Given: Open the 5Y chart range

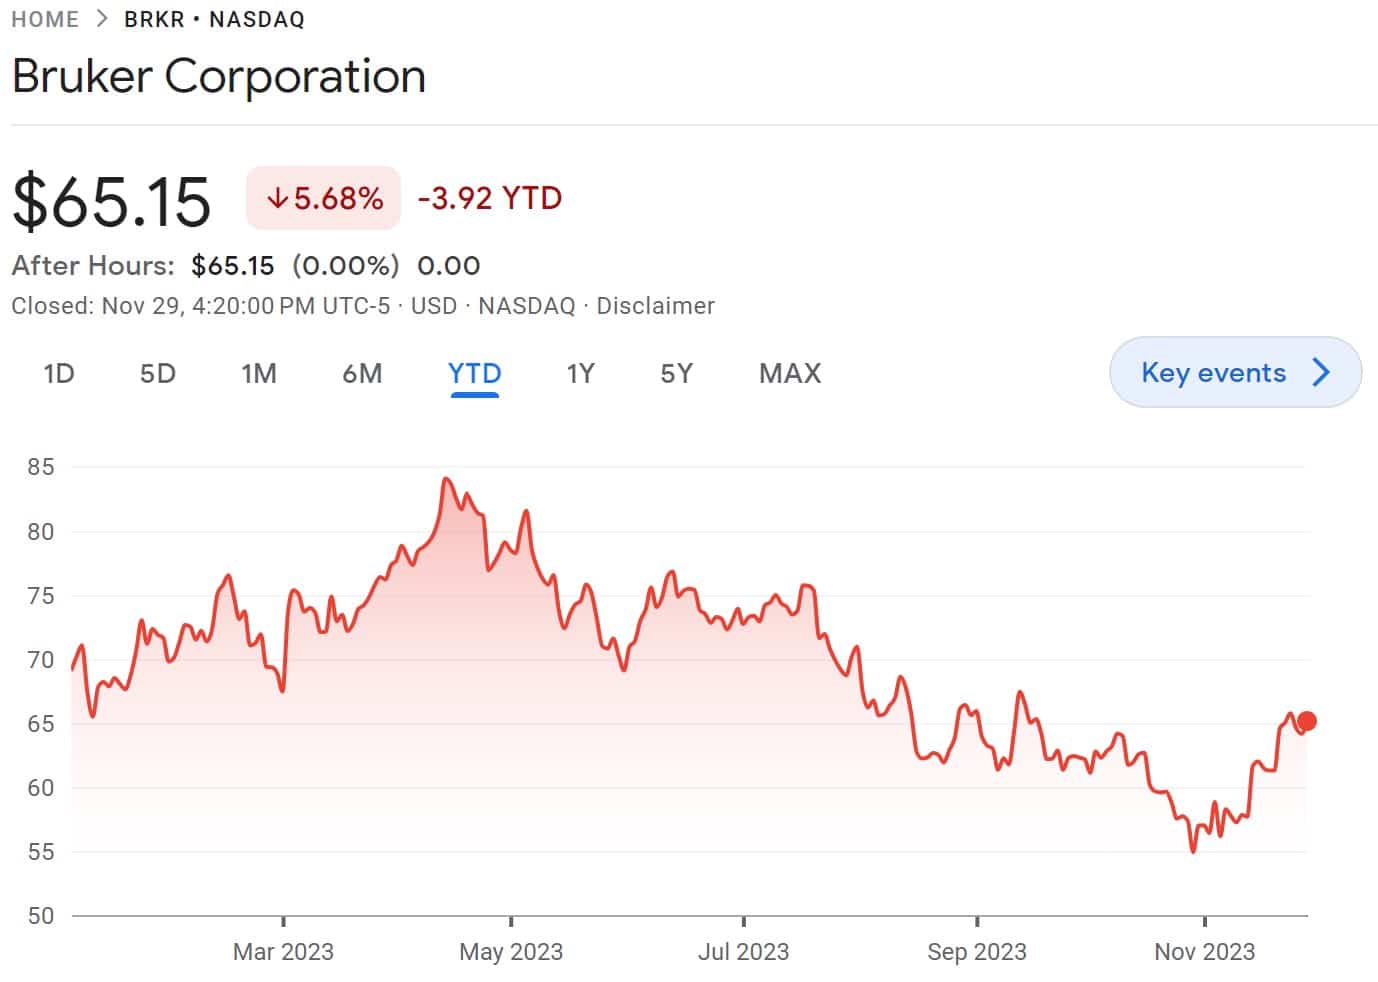Looking at the screenshot, I should coord(676,373).
